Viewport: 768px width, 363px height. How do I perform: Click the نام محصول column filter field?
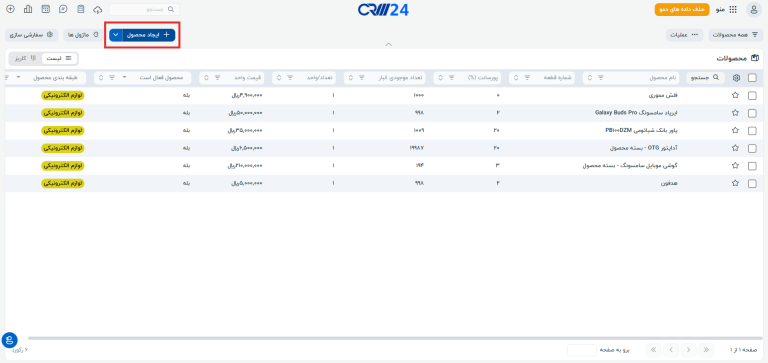(x=631, y=77)
